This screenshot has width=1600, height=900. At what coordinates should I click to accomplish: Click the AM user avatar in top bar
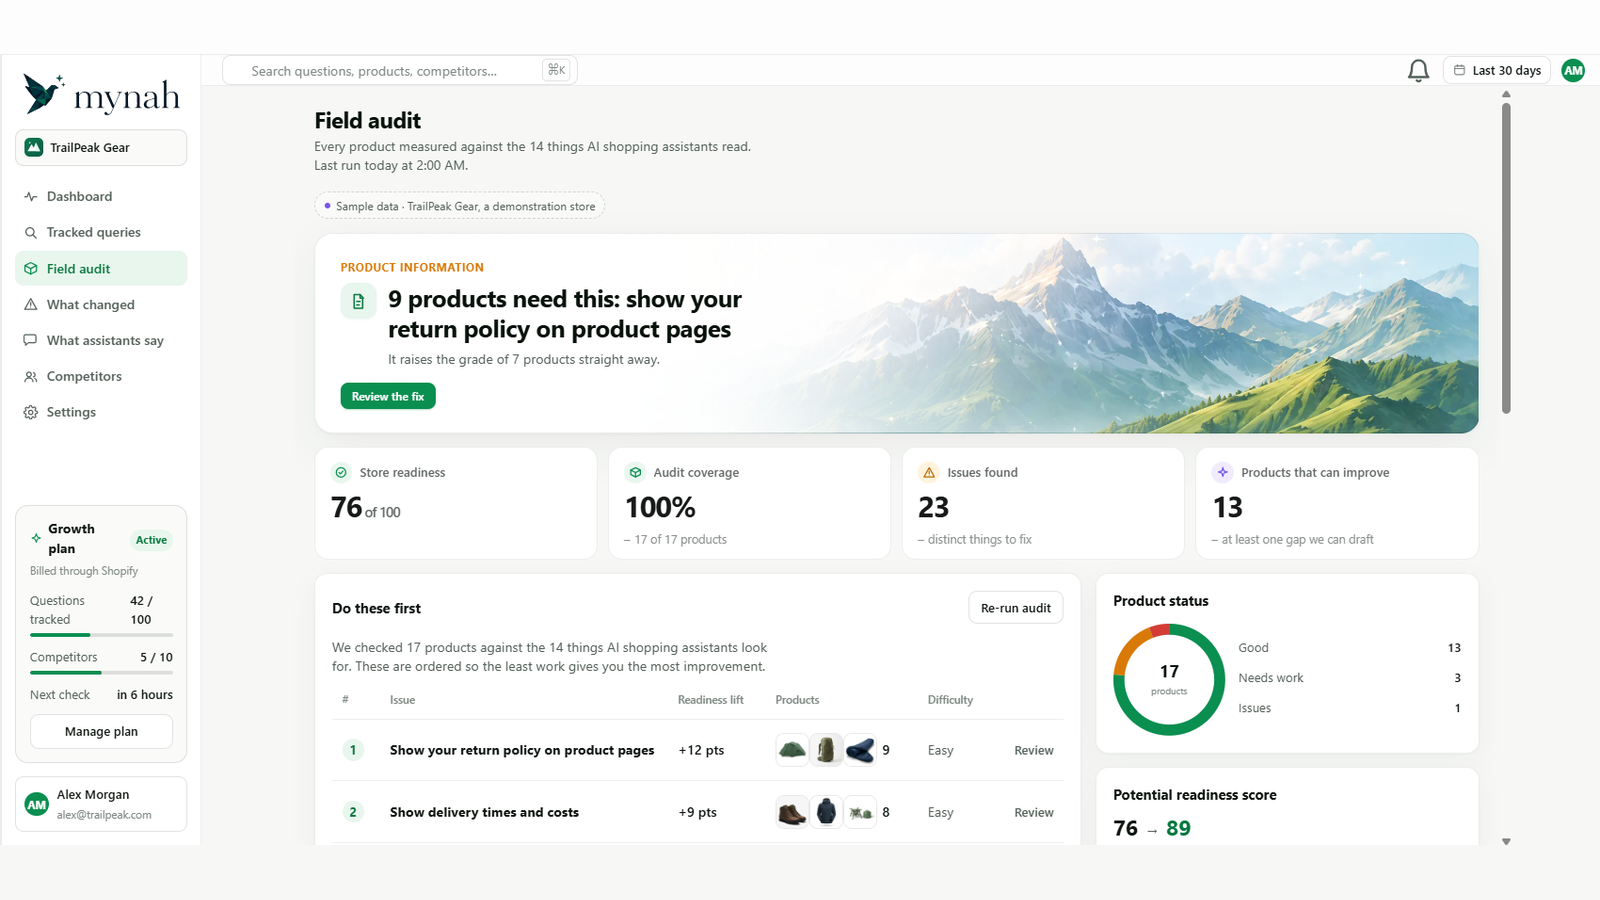[1573, 70]
